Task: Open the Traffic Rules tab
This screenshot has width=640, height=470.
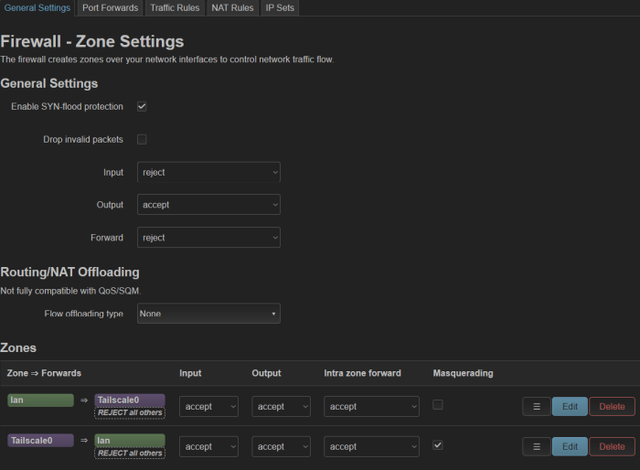Action: pyautogui.click(x=175, y=8)
